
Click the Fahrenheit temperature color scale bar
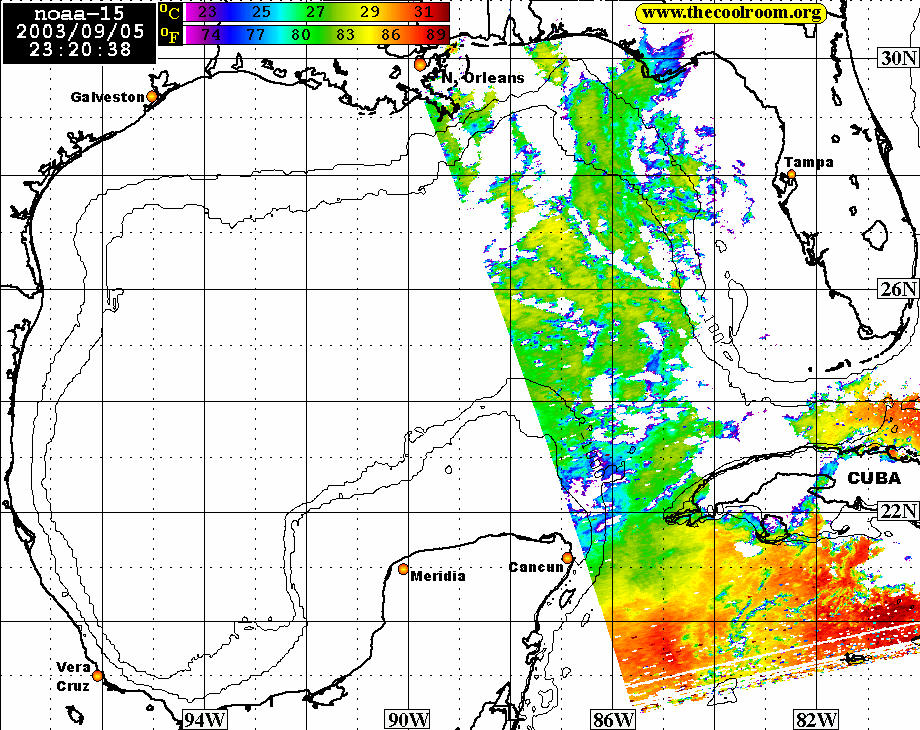click(317, 35)
